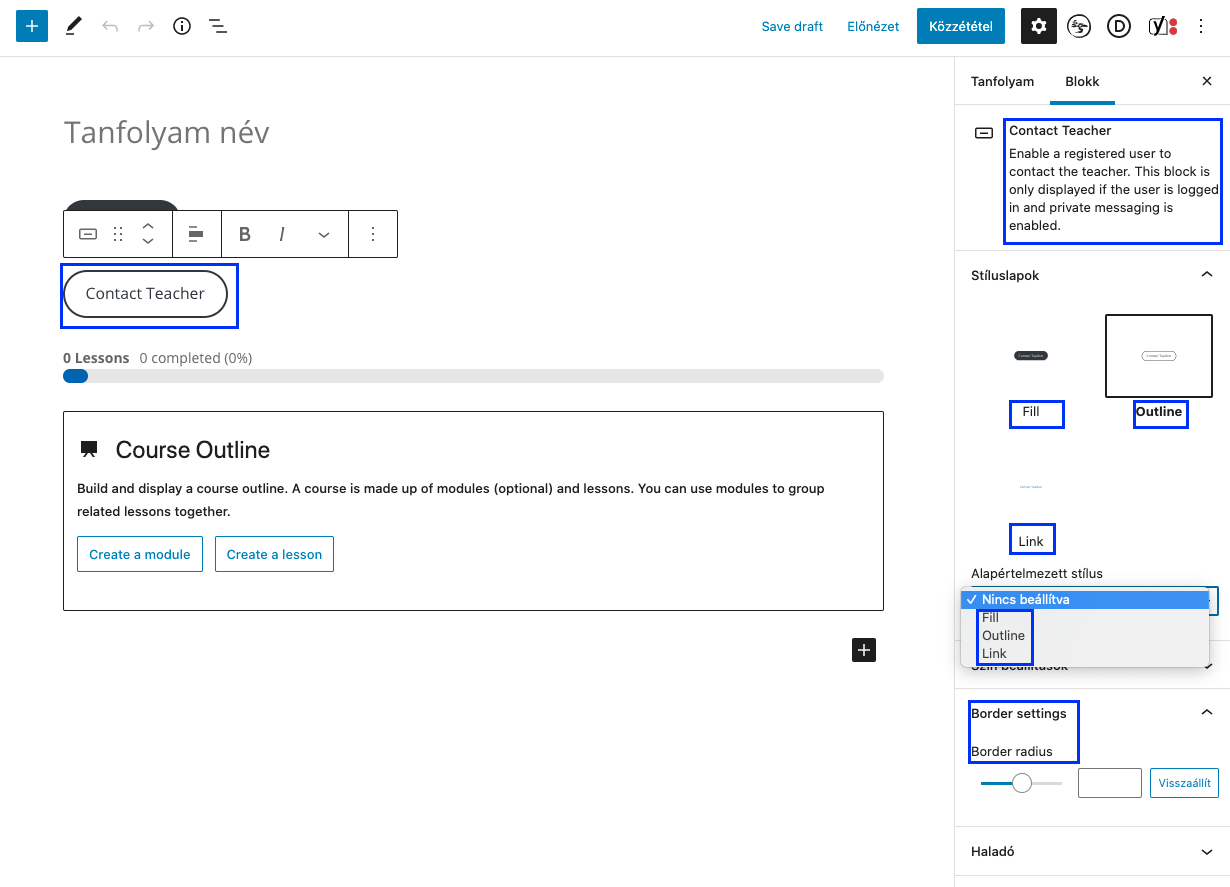Viewport: 1230px width, 887px height.
Task: Select the Outline block style
Action: pyautogui.click(x=1158, y=355)
